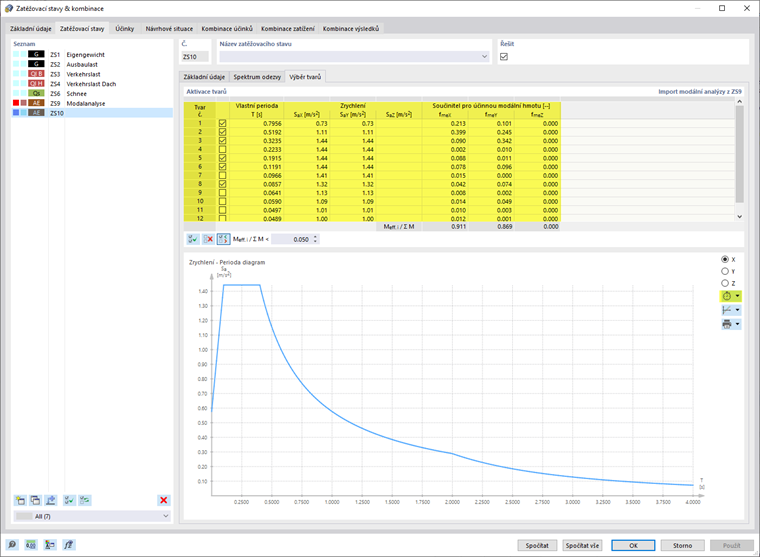Viewport: 760px width, 557px height.
Task: Click Import modální analýzy z ZS9 link
Action: (699, 92)
